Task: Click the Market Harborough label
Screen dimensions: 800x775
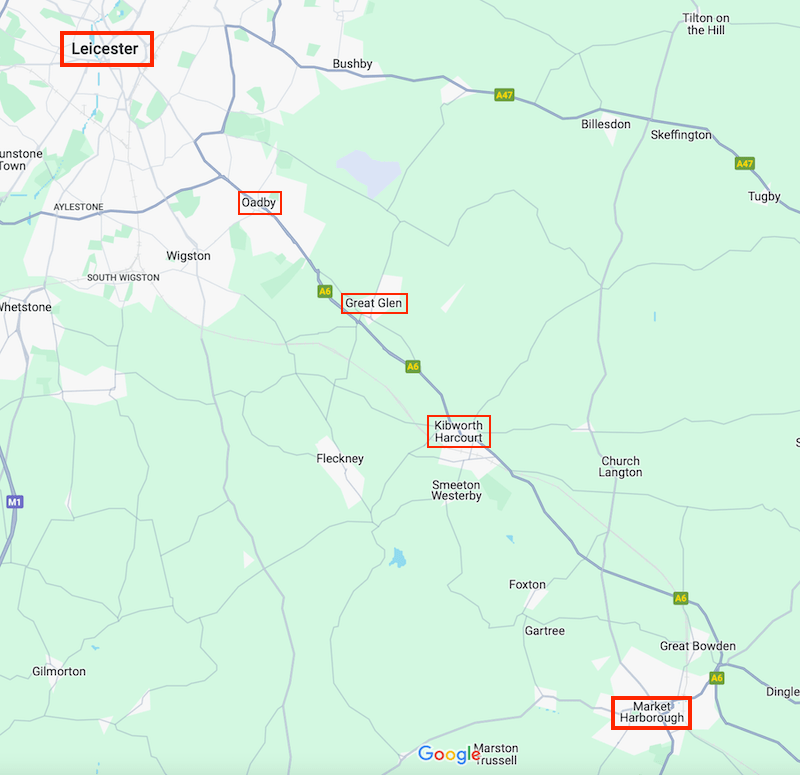Action: (652, 712)
